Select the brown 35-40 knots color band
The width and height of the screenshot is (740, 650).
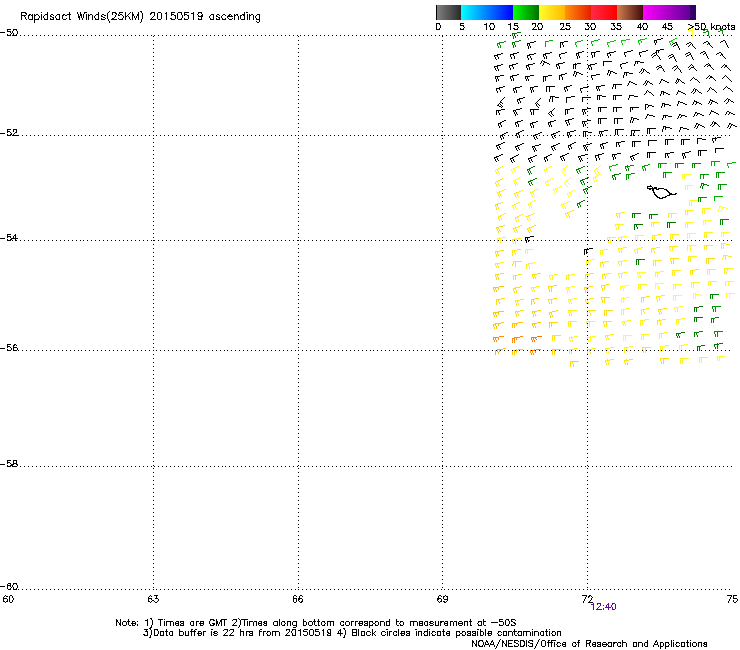coord(630,12)
